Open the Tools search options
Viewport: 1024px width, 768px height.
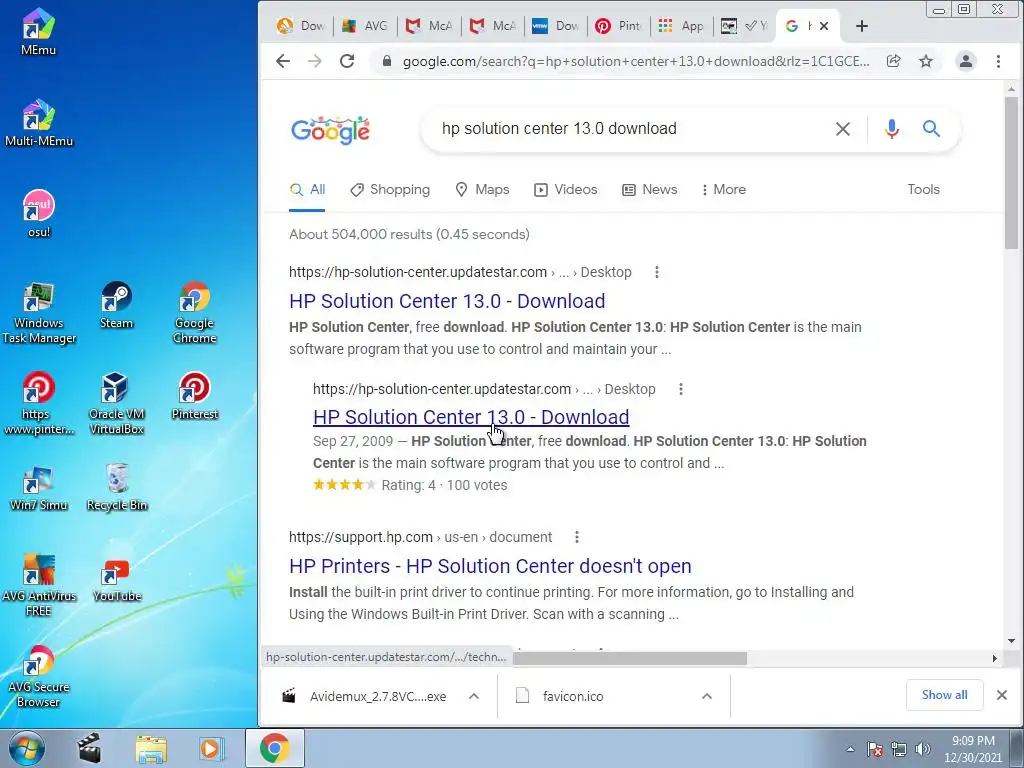click(923, 189)
